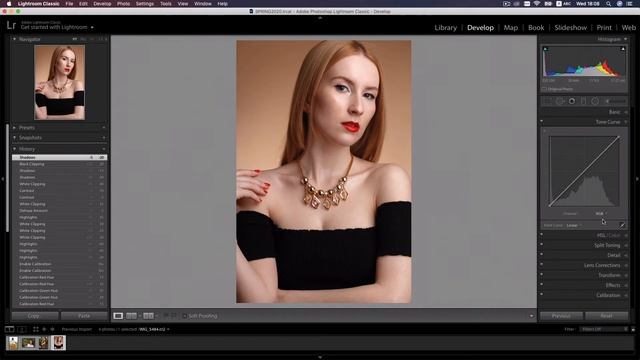Go back to previous photo arrow
Viewport: 640px width, 360px height.
coord(44,329)
